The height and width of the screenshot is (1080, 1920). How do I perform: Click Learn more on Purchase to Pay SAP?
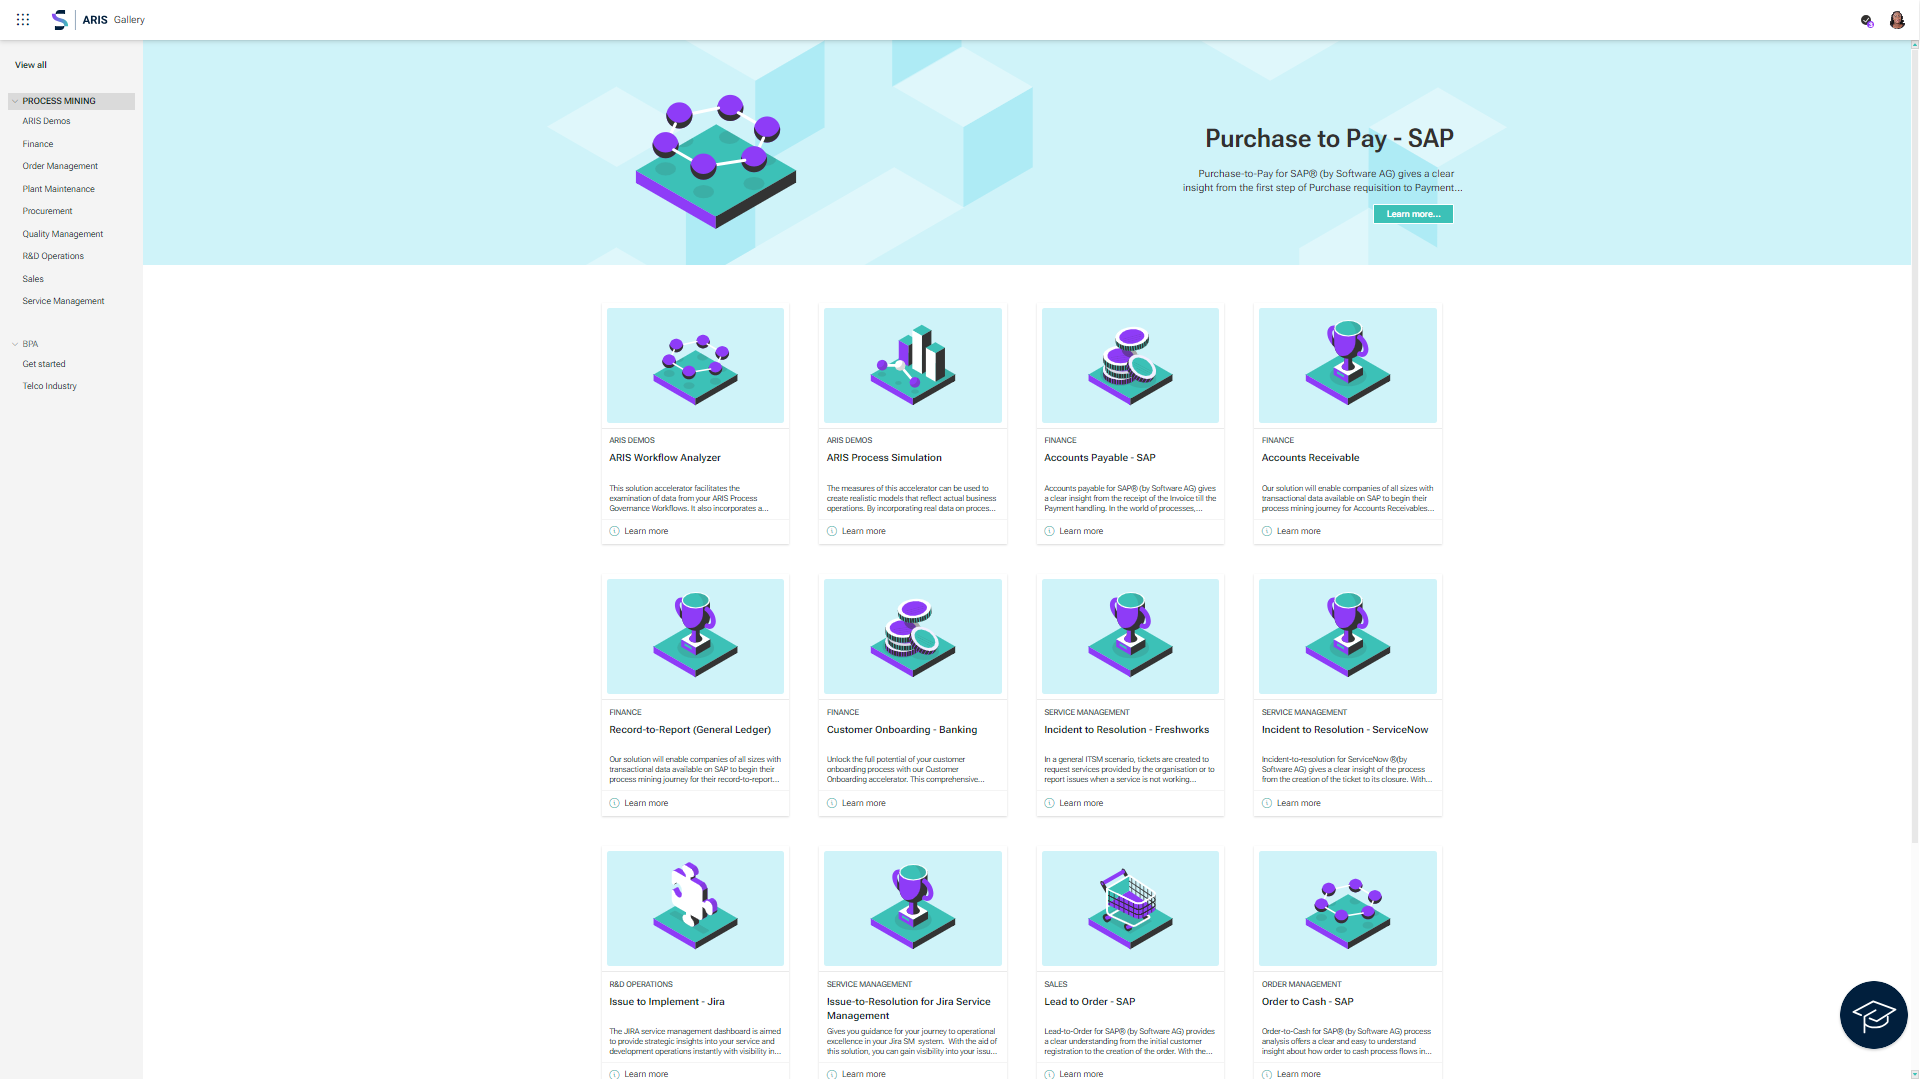[x=1411, y=212]
